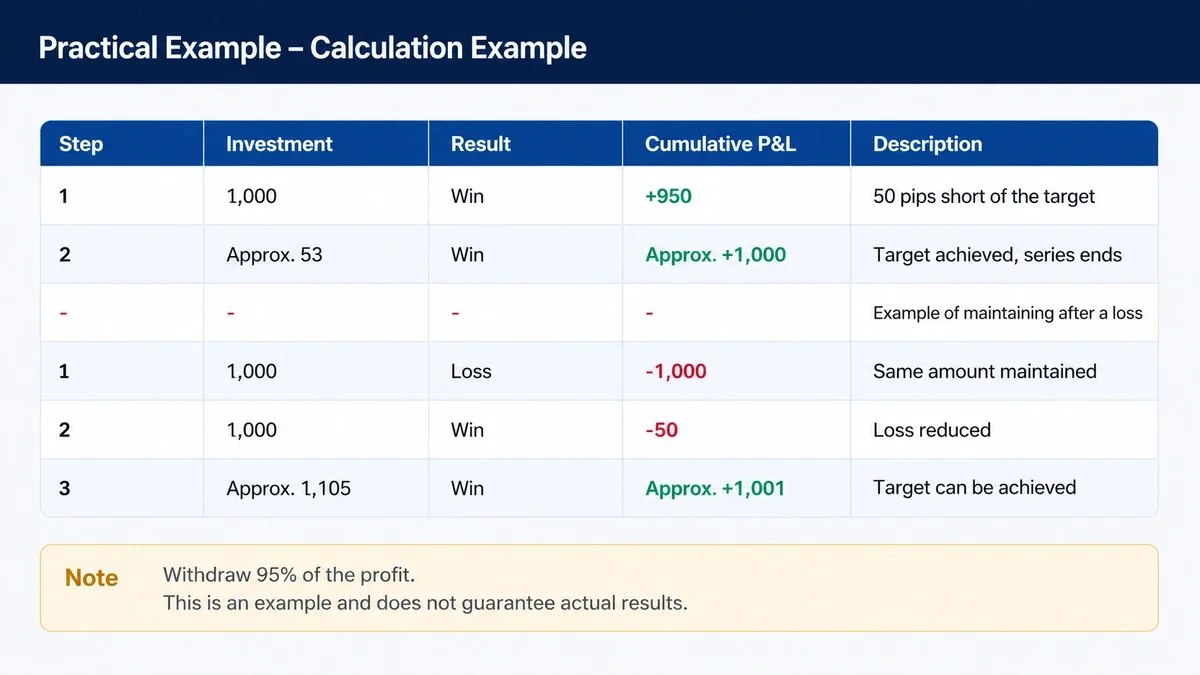
Task: Click 'Target achieved, series ends' description
Action: (x=997, y=254)
